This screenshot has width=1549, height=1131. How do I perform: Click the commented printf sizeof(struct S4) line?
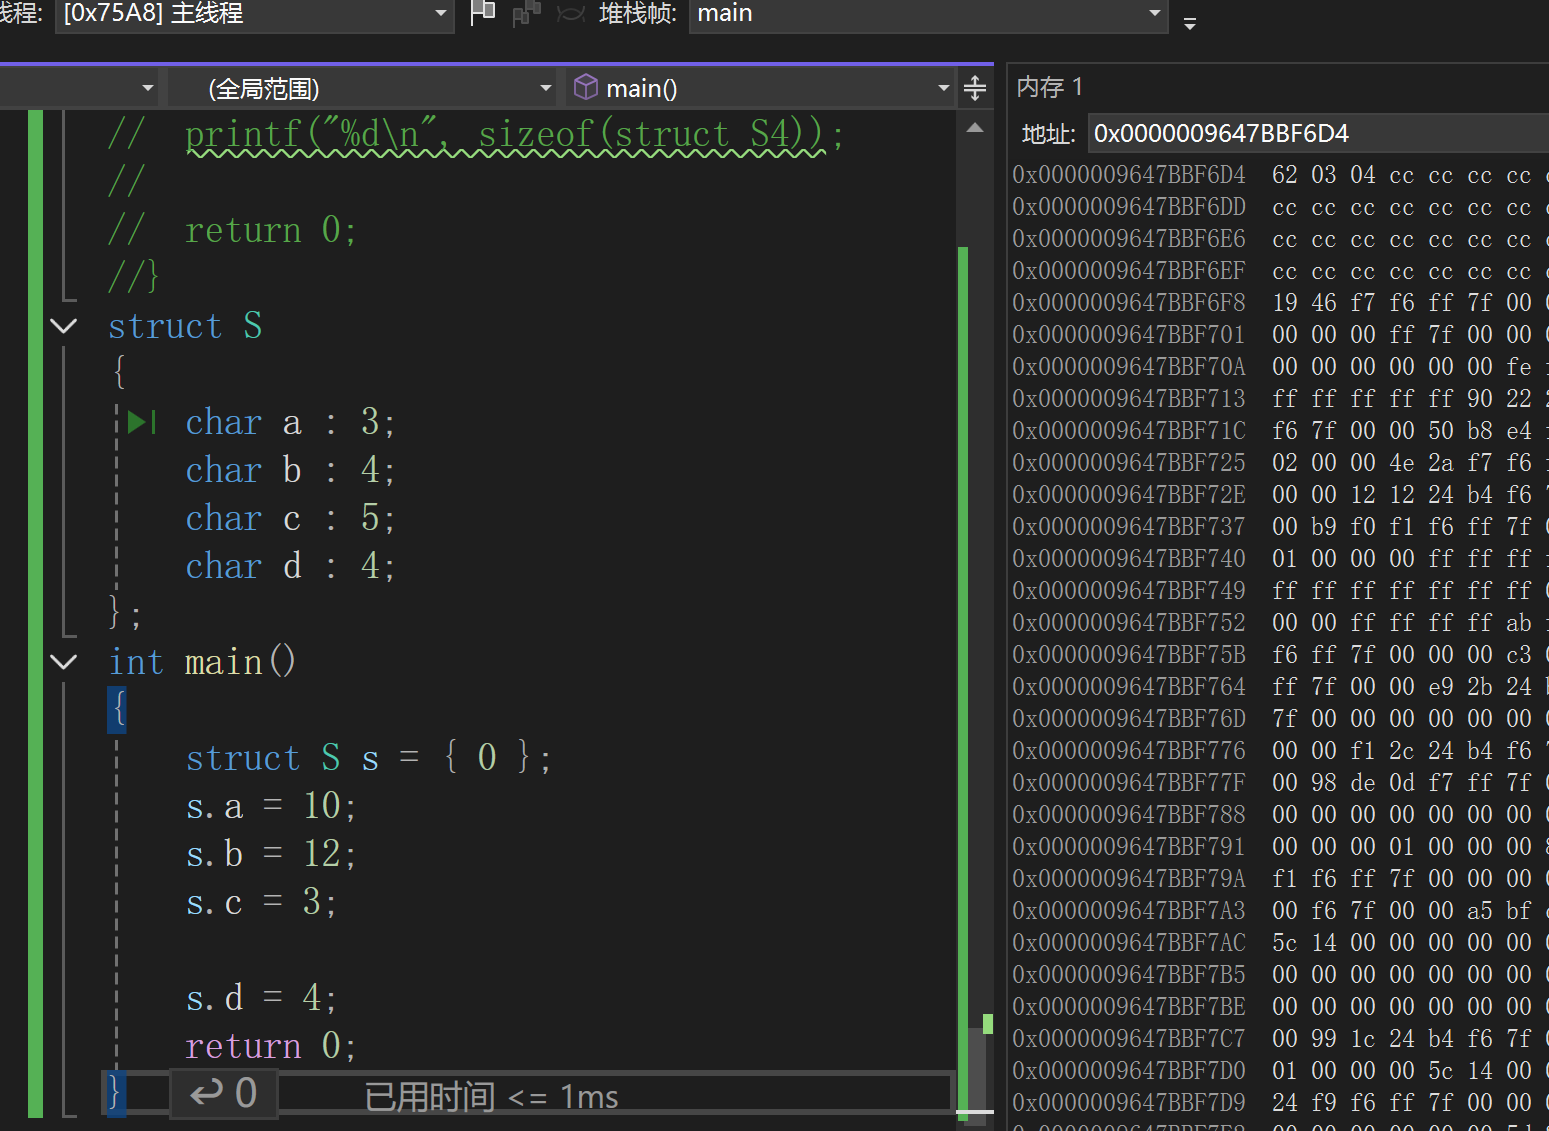[476, 134]
